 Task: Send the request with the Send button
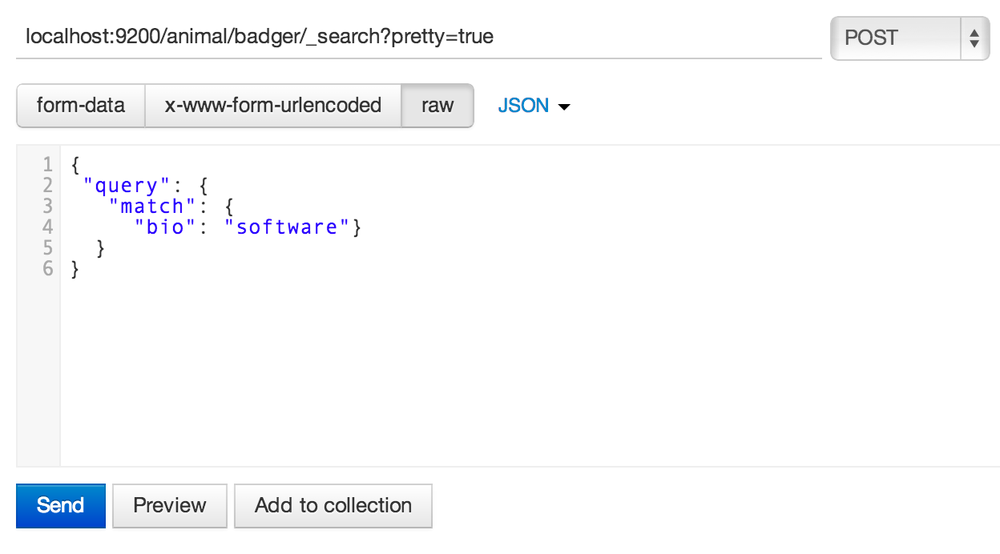[60, 505]
